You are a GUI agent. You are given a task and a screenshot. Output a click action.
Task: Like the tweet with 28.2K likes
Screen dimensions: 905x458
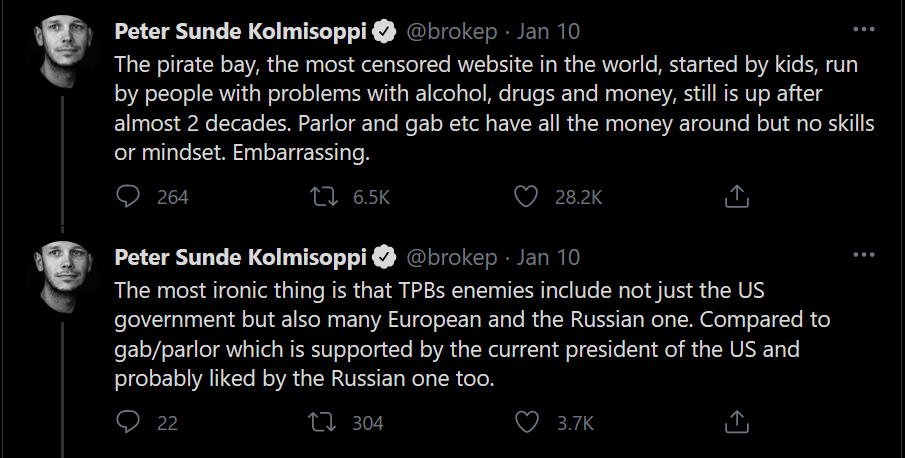tap(526, 197)
